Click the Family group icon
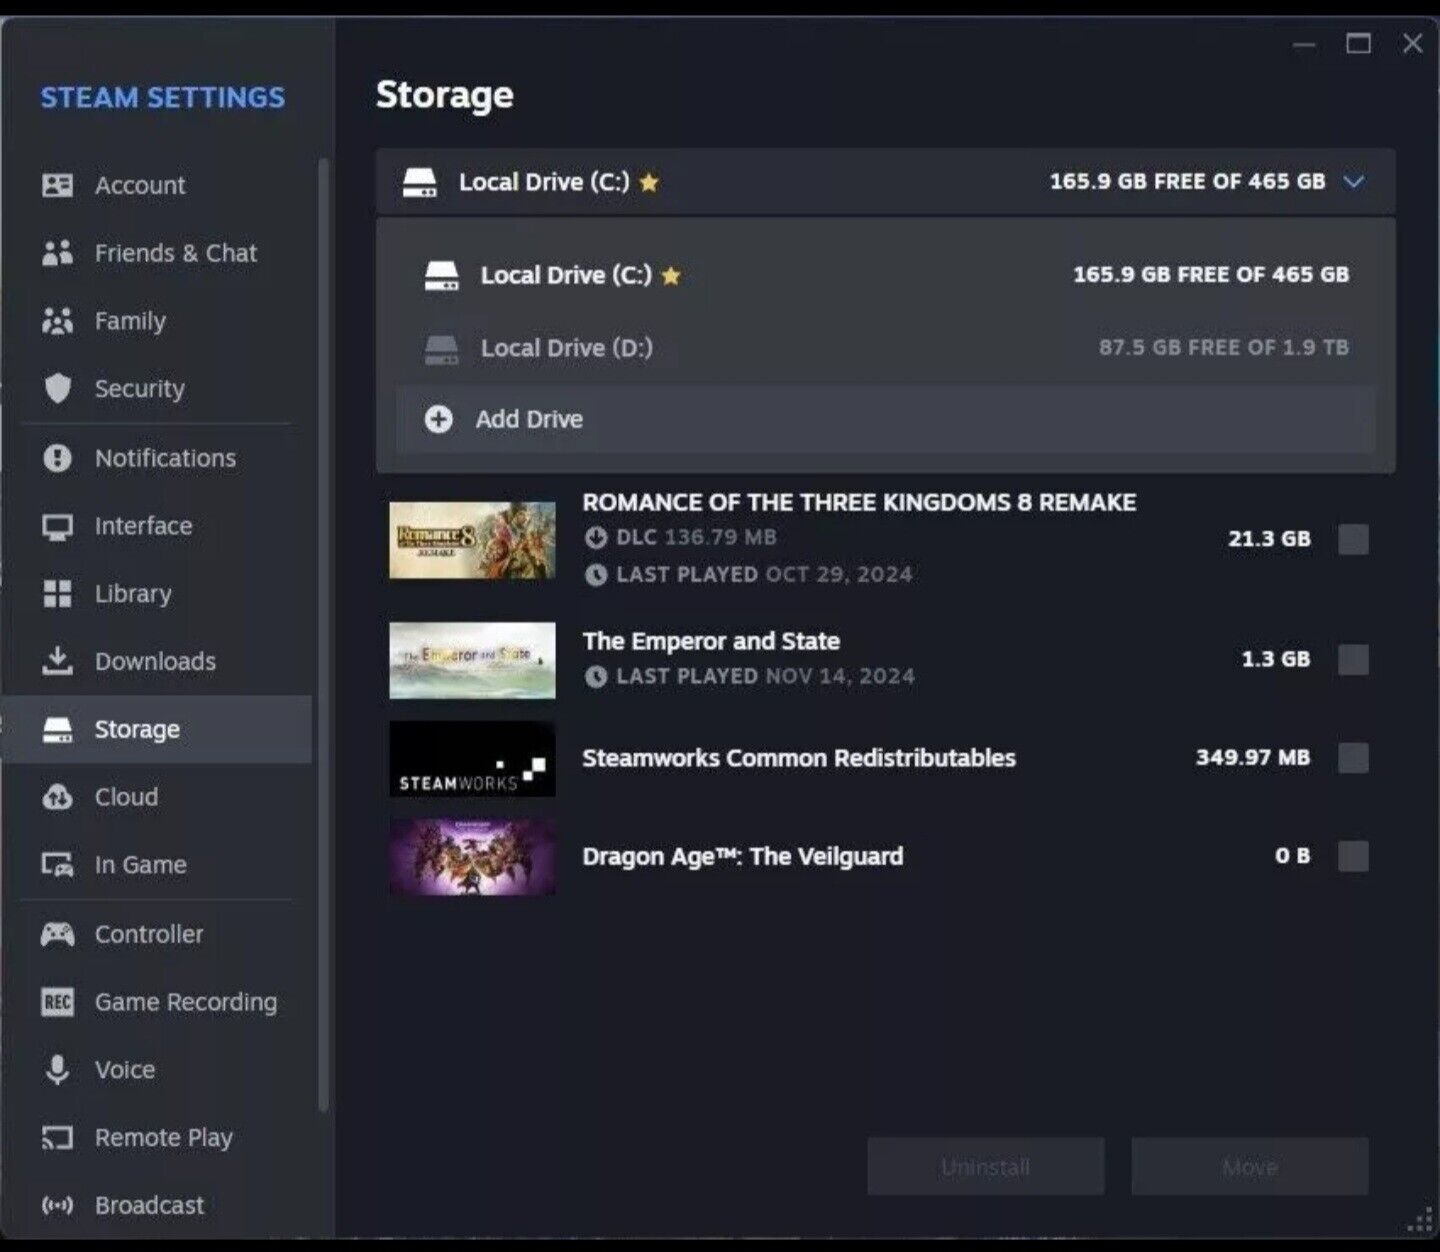The width and height of the screenshot is (1440, 1252). click(57, 321)
